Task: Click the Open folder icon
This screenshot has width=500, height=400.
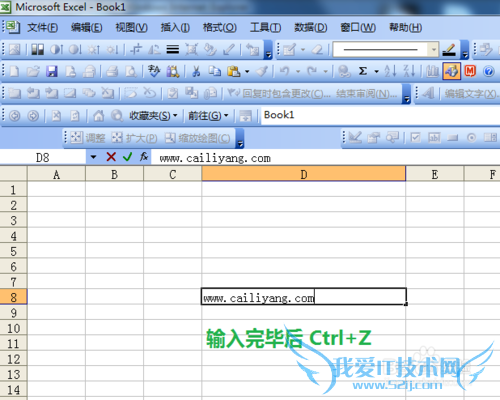Action: click(33, 71)
